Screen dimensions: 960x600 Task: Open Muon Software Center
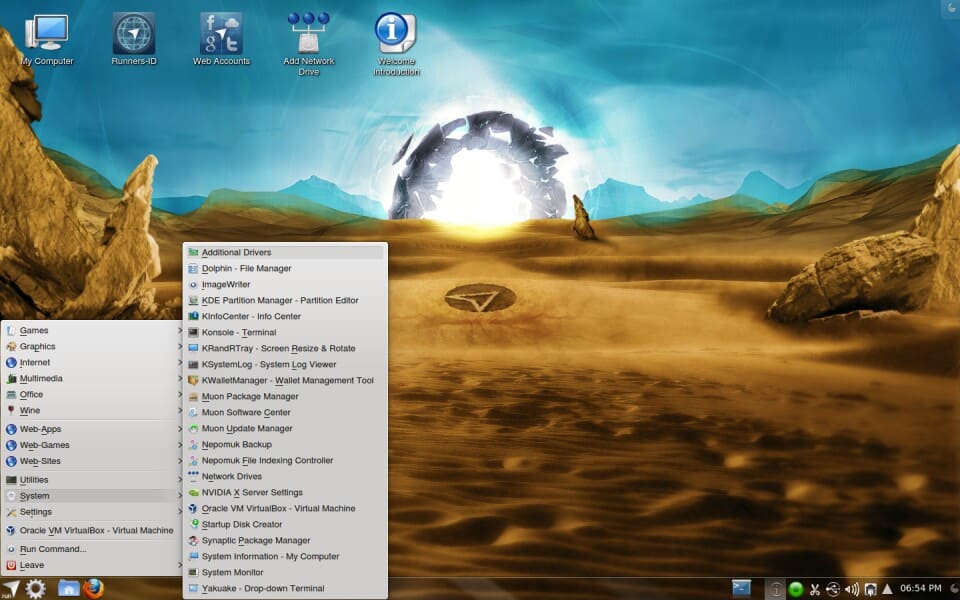point(285,413)
